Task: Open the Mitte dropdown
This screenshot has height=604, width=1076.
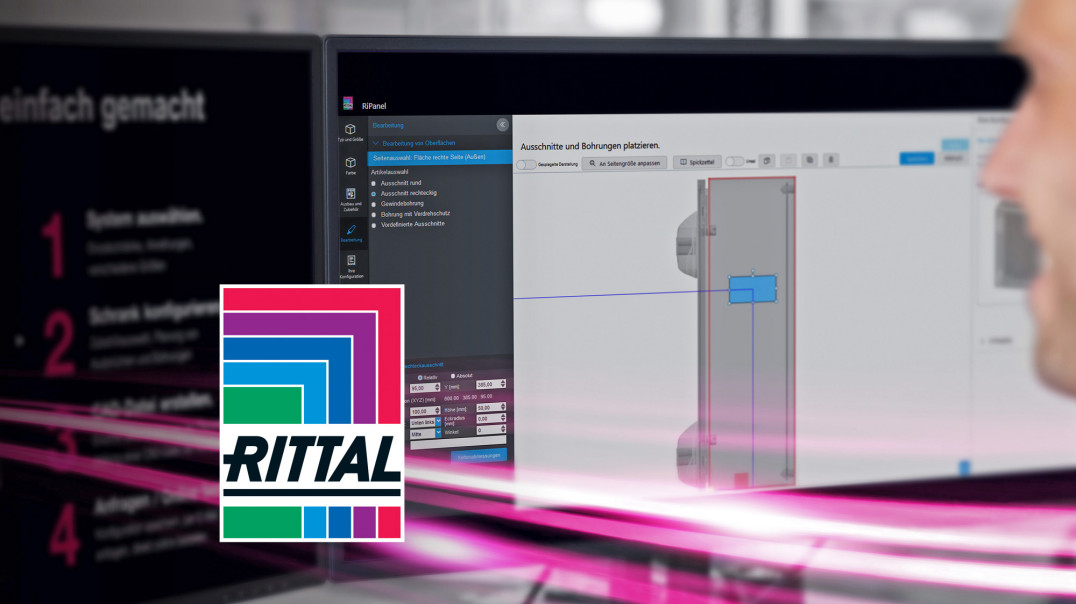Action: tap(425, 434)
